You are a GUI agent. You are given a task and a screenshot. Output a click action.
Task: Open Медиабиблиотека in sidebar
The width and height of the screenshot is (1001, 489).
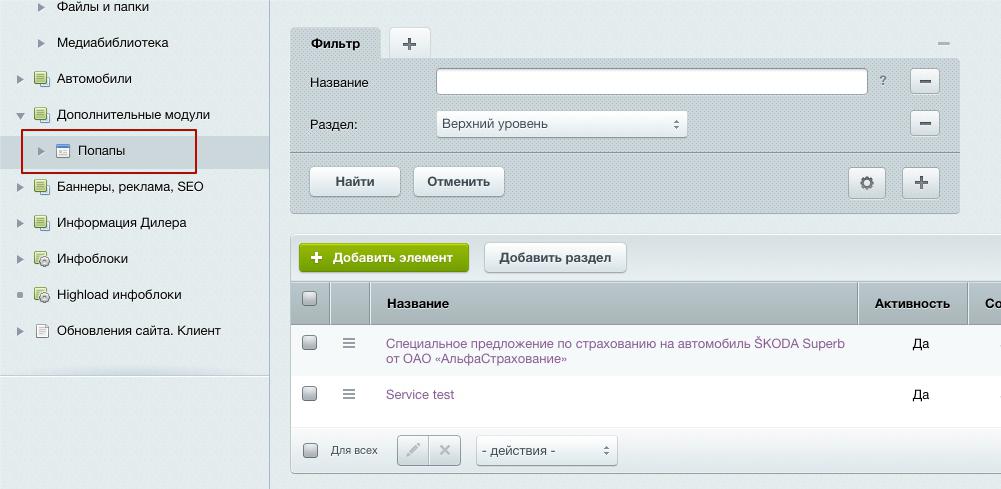pyautogui.click(x=112, y=43)
